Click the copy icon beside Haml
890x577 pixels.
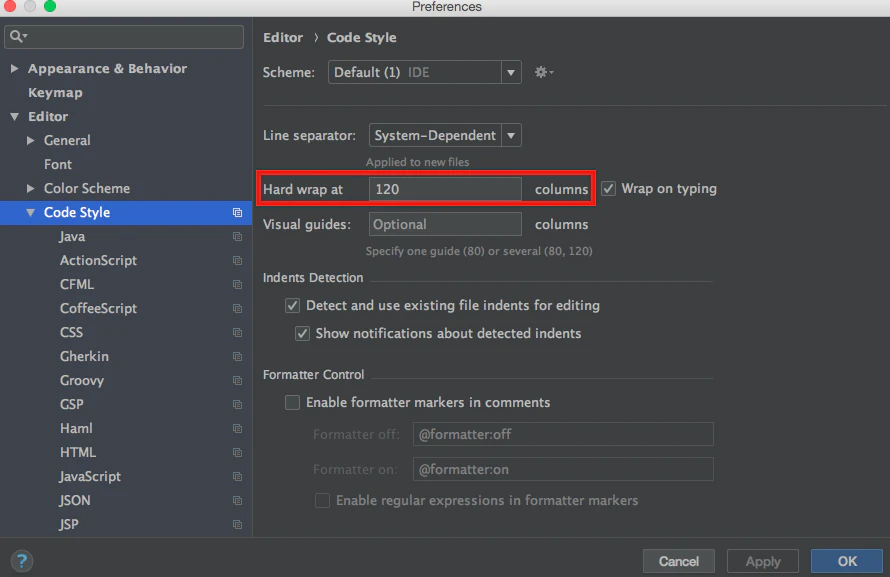237,428
